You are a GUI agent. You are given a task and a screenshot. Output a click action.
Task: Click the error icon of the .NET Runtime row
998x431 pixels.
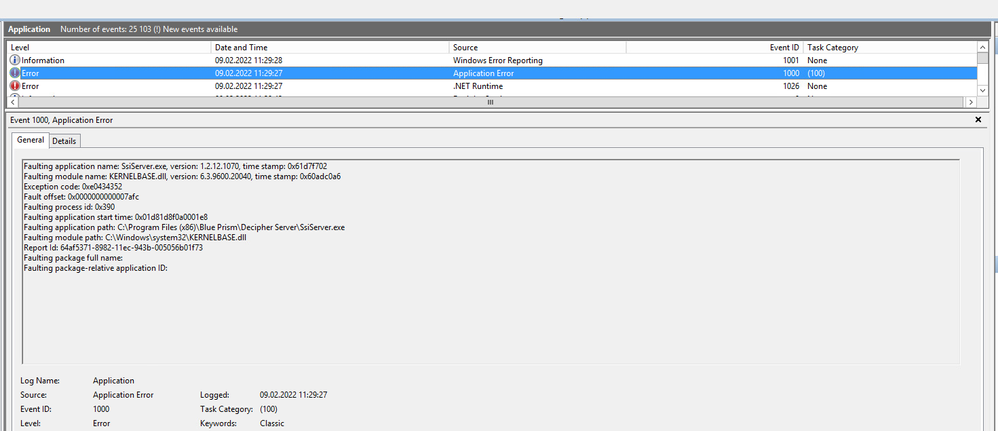pyautogui.click(x=15, y=86)
